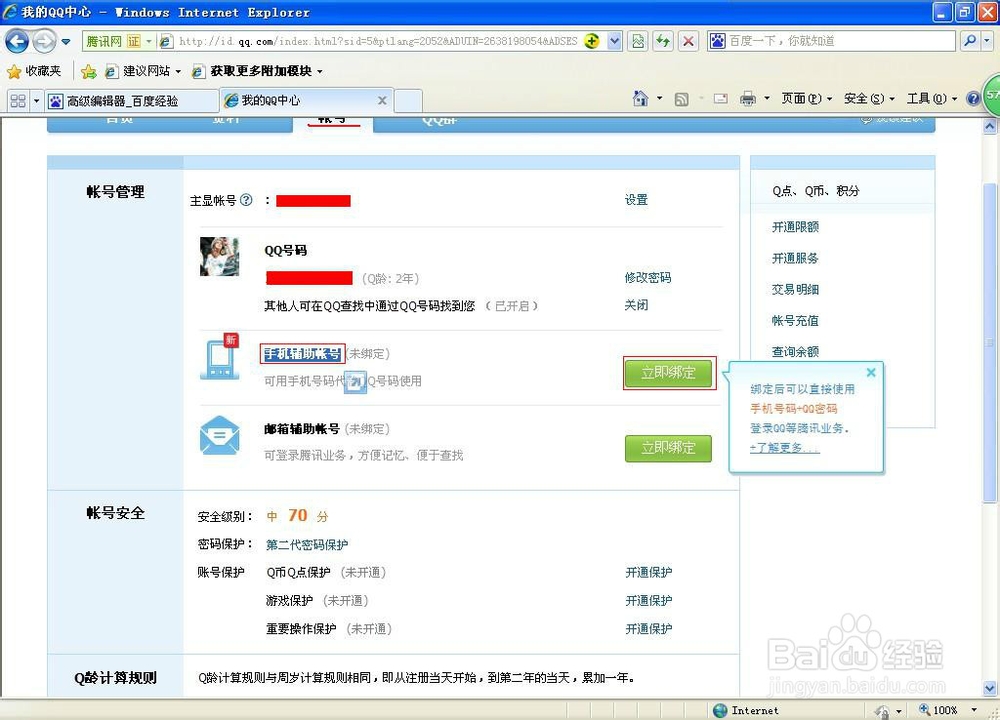Click the 修改密码 link
This screenshot has height=720, width=1000.
(648, 277)
